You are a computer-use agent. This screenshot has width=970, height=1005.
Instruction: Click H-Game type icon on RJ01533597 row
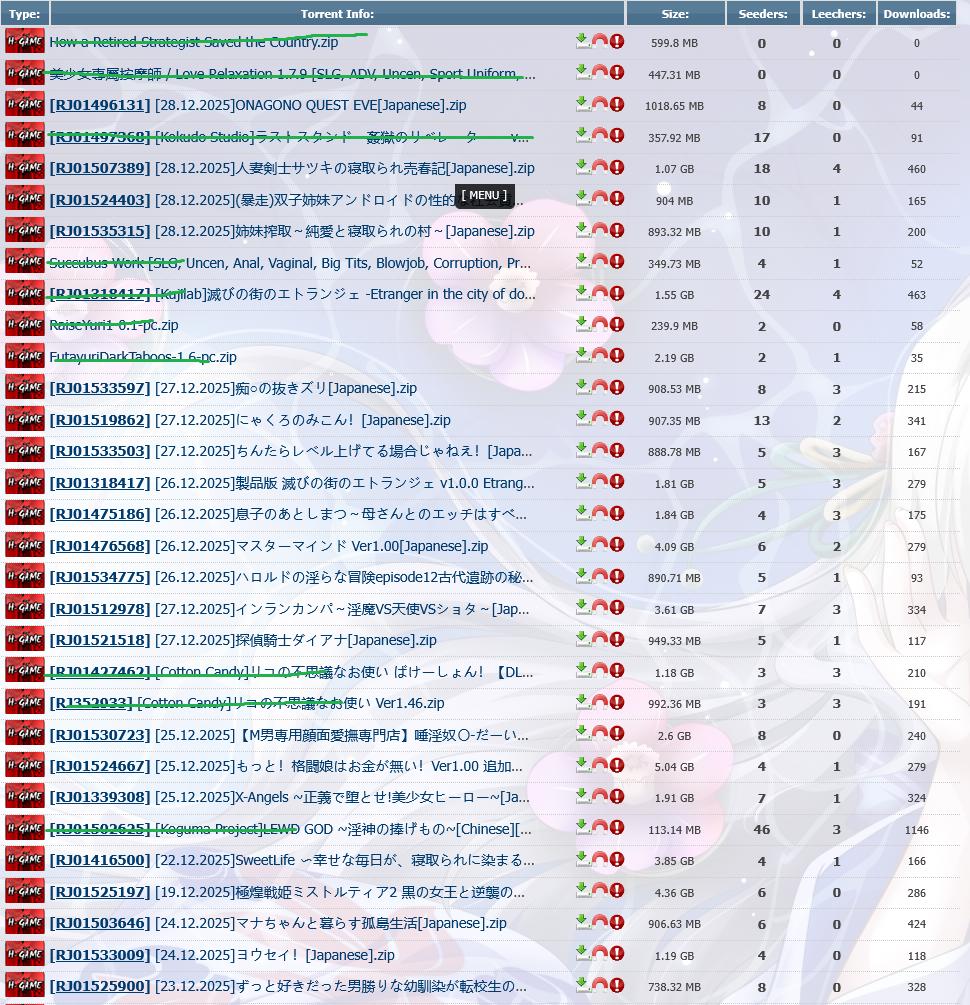24,388
